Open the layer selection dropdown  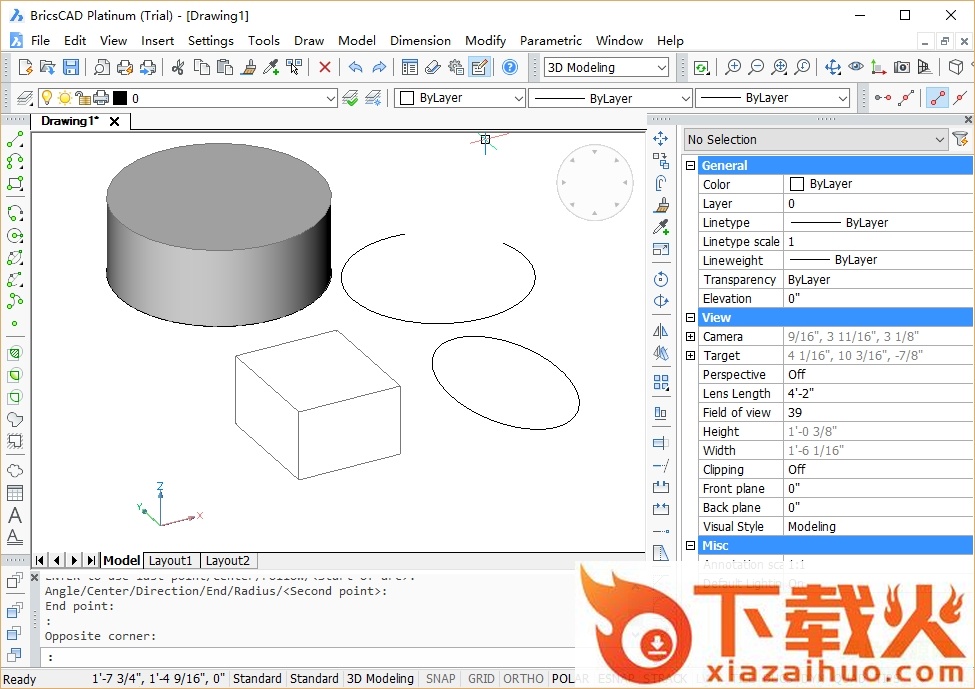[x=234, y=98]
